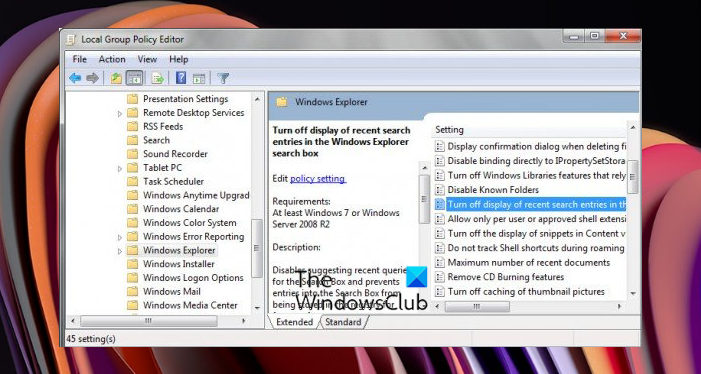Open the blue Help toolbar icon
The width and height of the screenshot is (701, 374).
181,78
